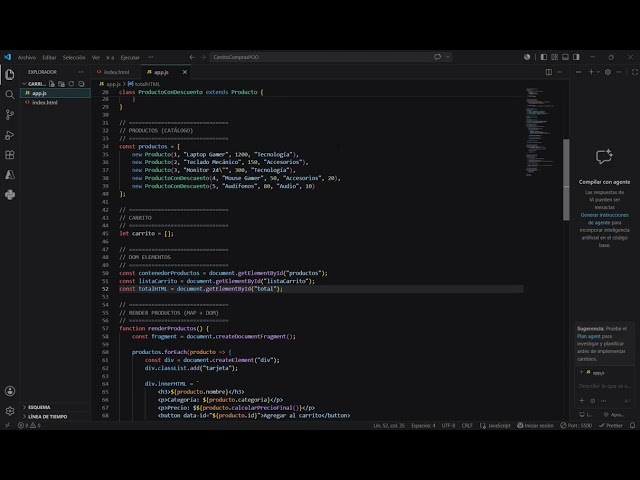
Task: Send the chat message arrow
Action: click(627, 400)
